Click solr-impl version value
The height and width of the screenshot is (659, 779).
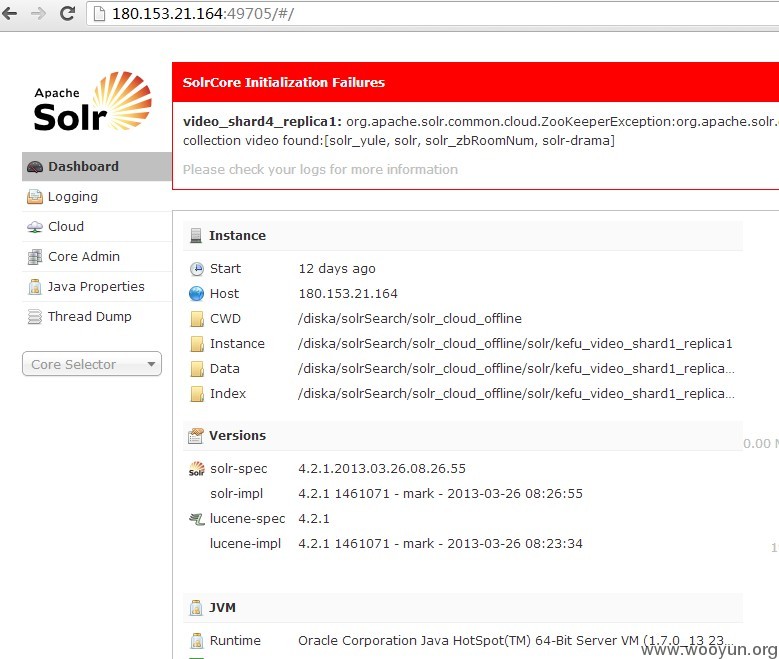440,494
